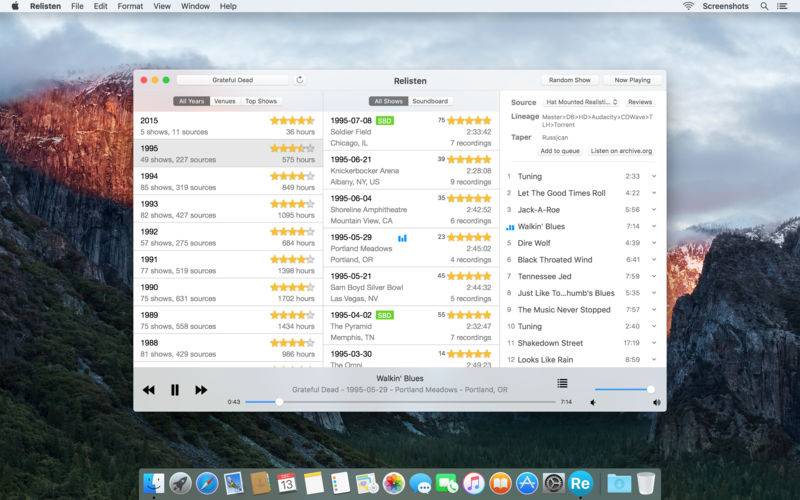800x500 pixels.
Task: Open the Window menu
Action: point(195,6)
